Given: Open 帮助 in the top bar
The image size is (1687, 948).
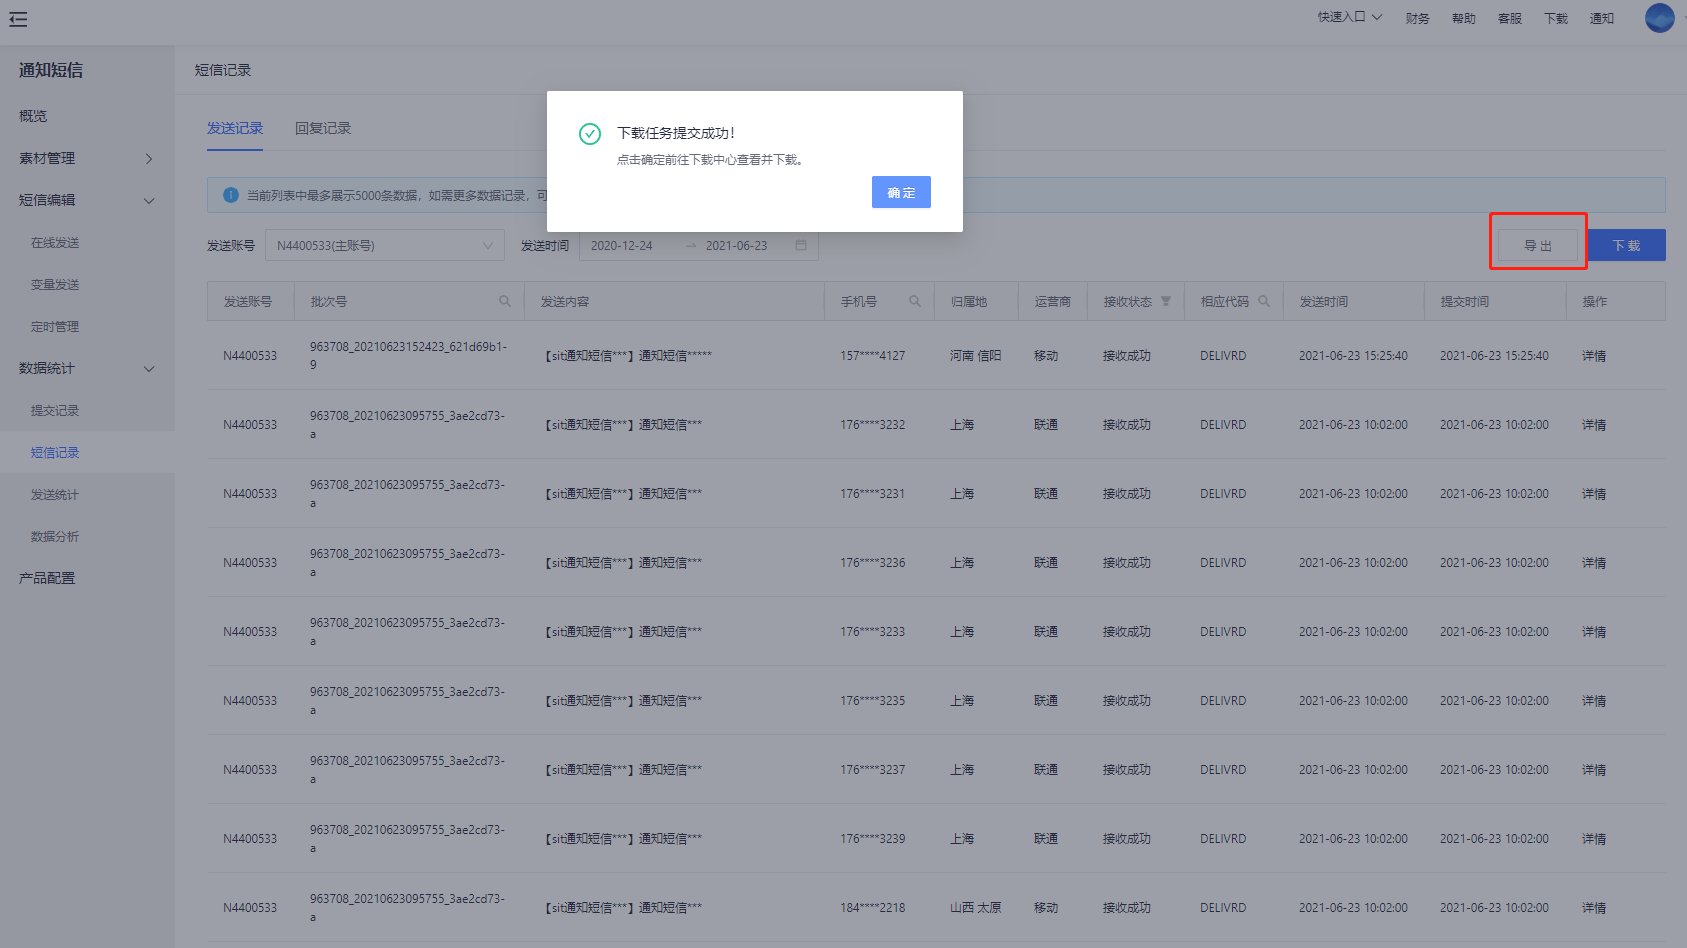Looking at the screenshot, I should tap(1463, 18).
